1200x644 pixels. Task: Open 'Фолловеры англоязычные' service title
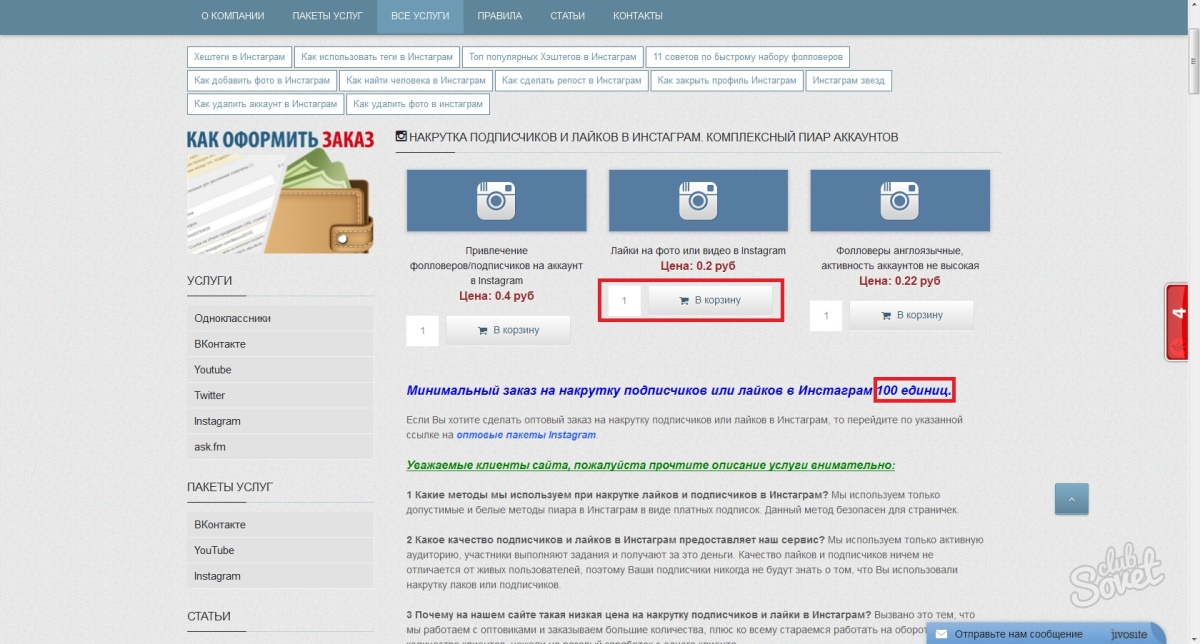coord(900,258)
